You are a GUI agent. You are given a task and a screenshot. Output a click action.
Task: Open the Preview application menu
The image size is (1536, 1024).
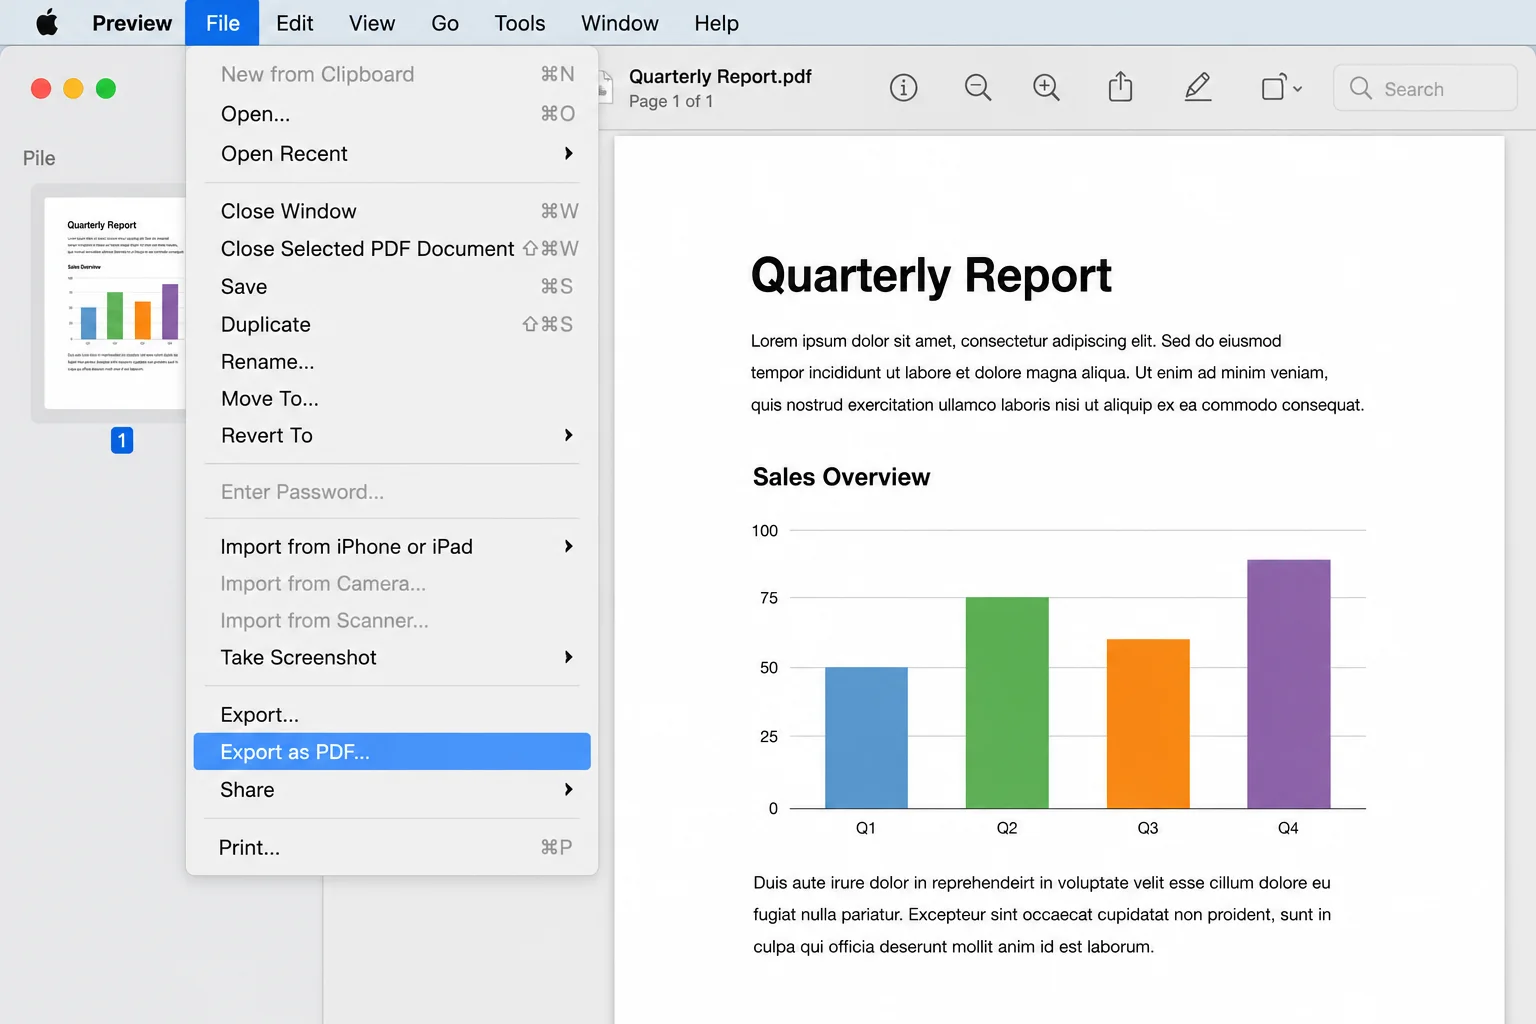pyautogui.click(x=132, y=23)
